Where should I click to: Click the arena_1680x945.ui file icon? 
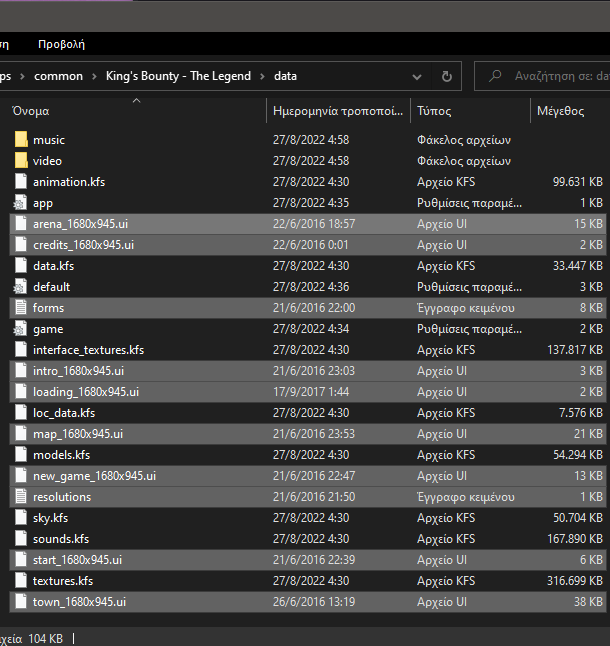coord(21,224)
